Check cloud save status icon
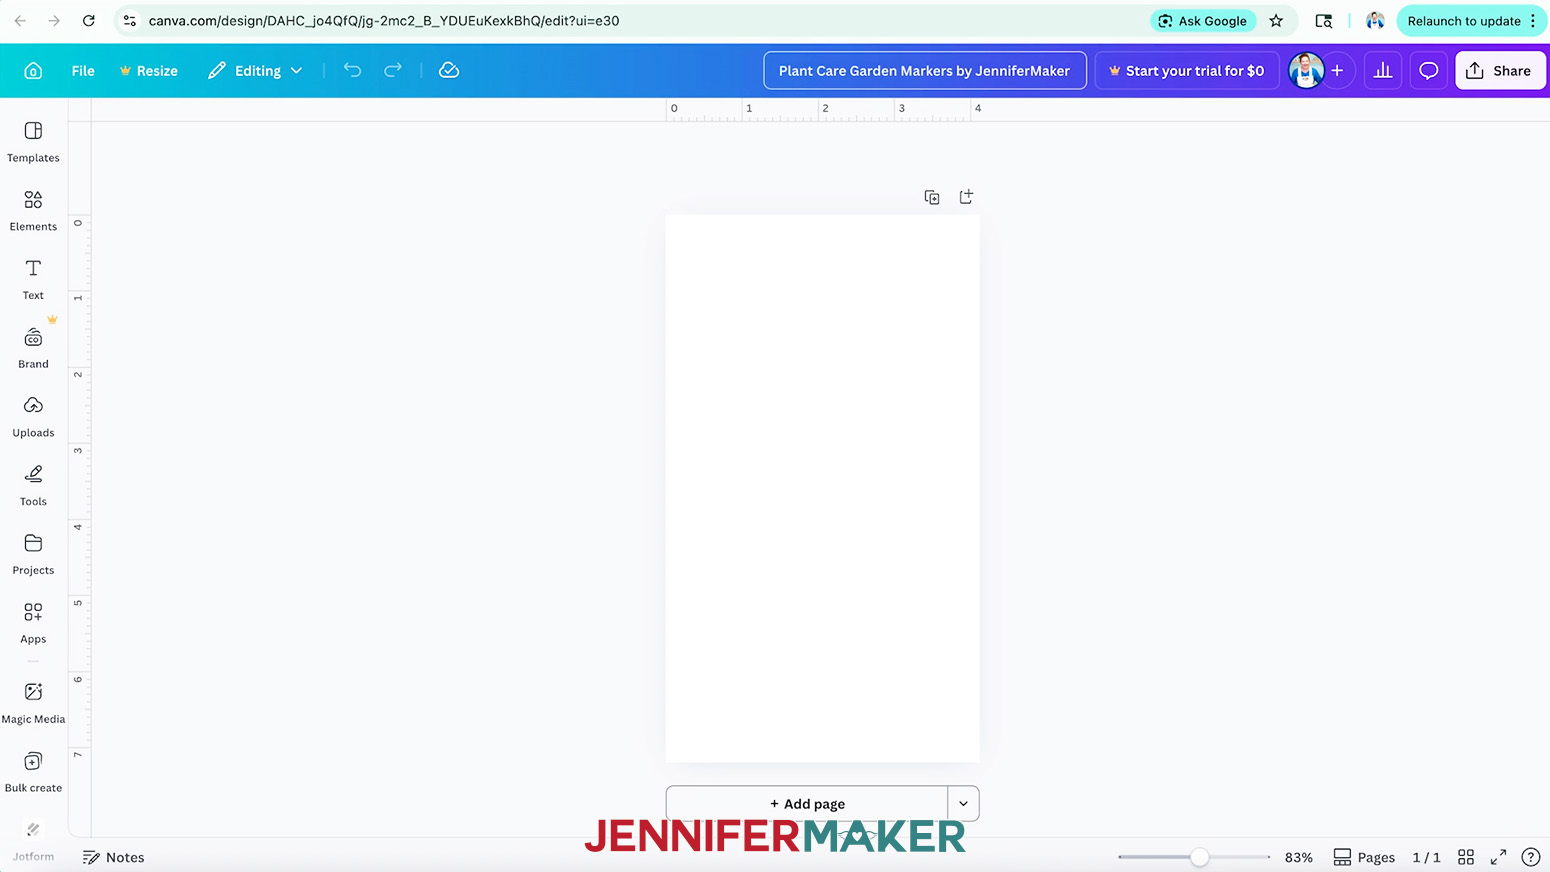 pyautogui.click(x=449, y=70)
